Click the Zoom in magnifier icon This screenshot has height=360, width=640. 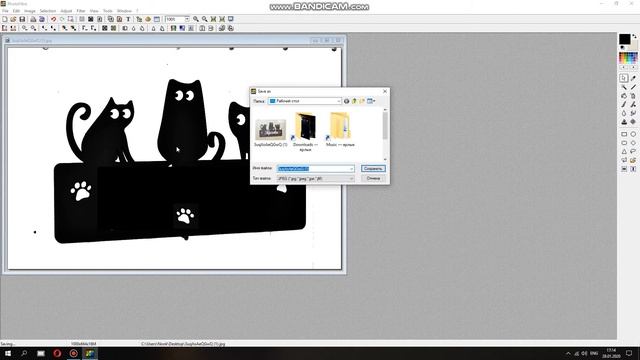click(x=196, y=19)
